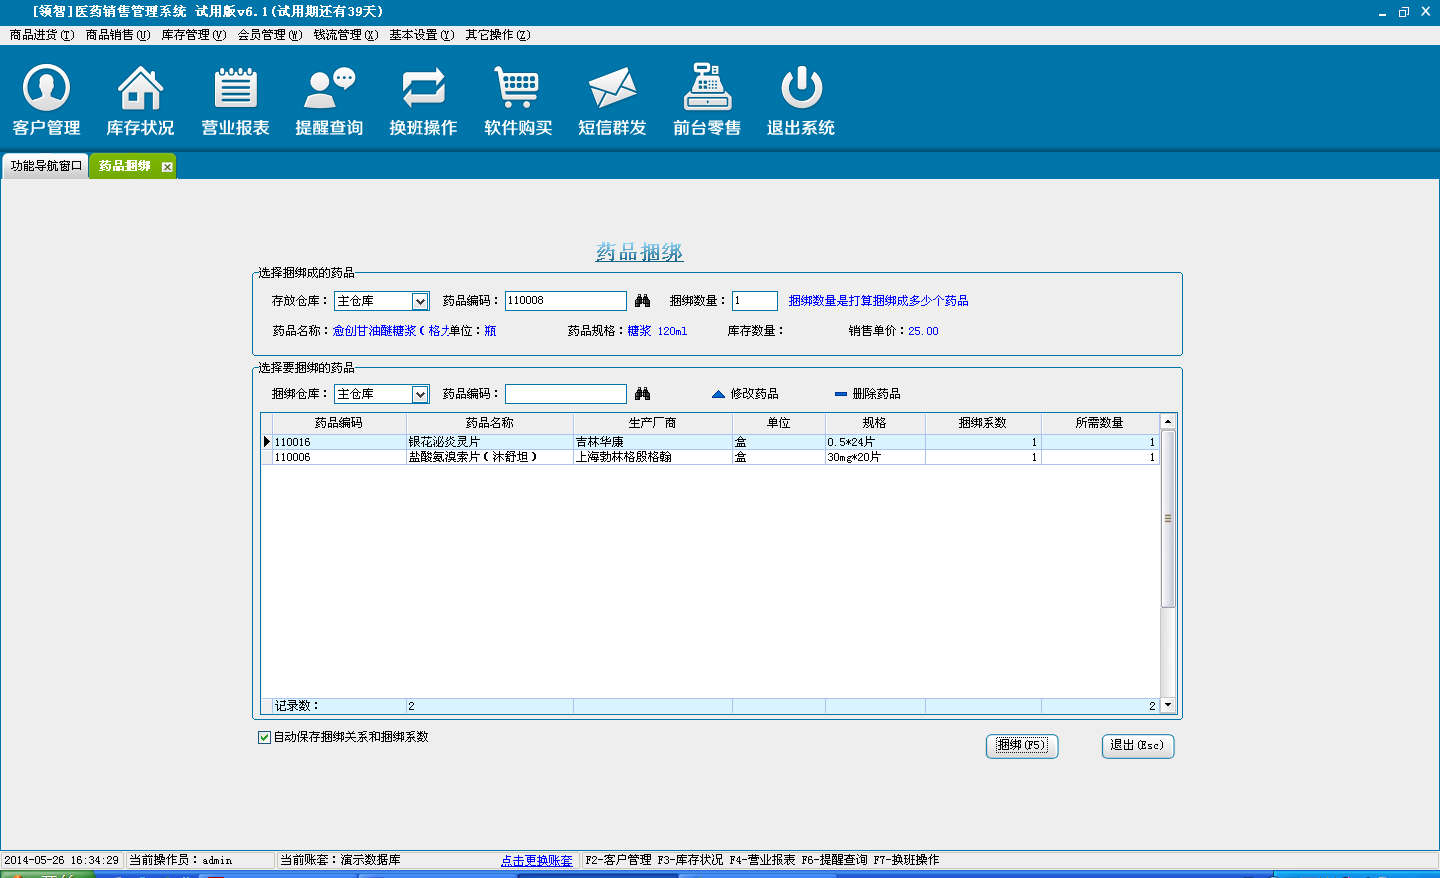Click the 捆绑 (F5) button

[x=1021, y=745]
